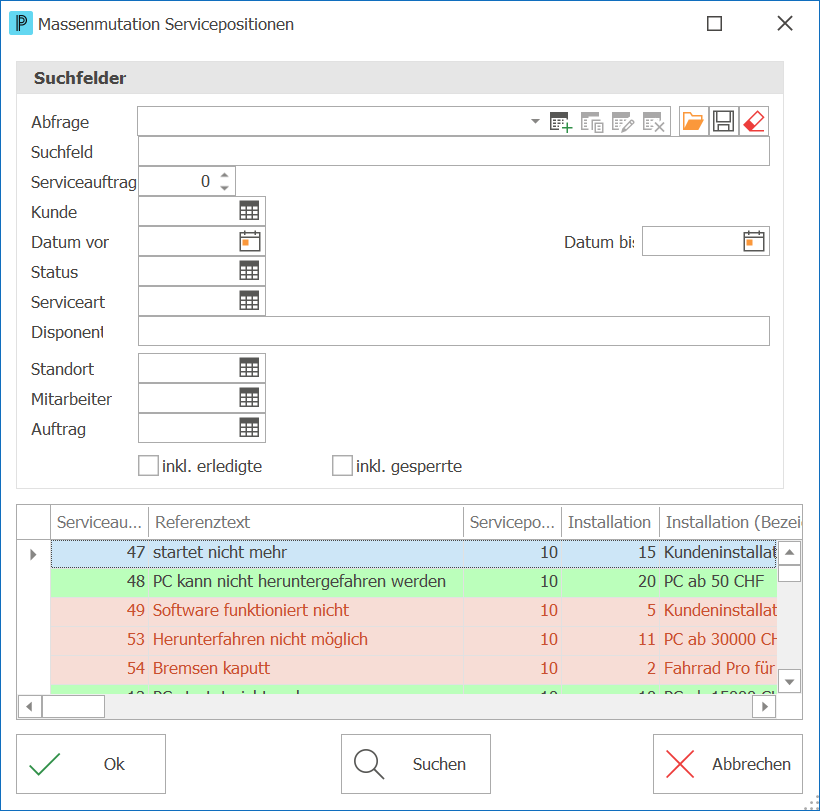The width and height of the screenshot is (820, 811).
Task: Click the edit query icon
Action: click(x=623, y=122)
